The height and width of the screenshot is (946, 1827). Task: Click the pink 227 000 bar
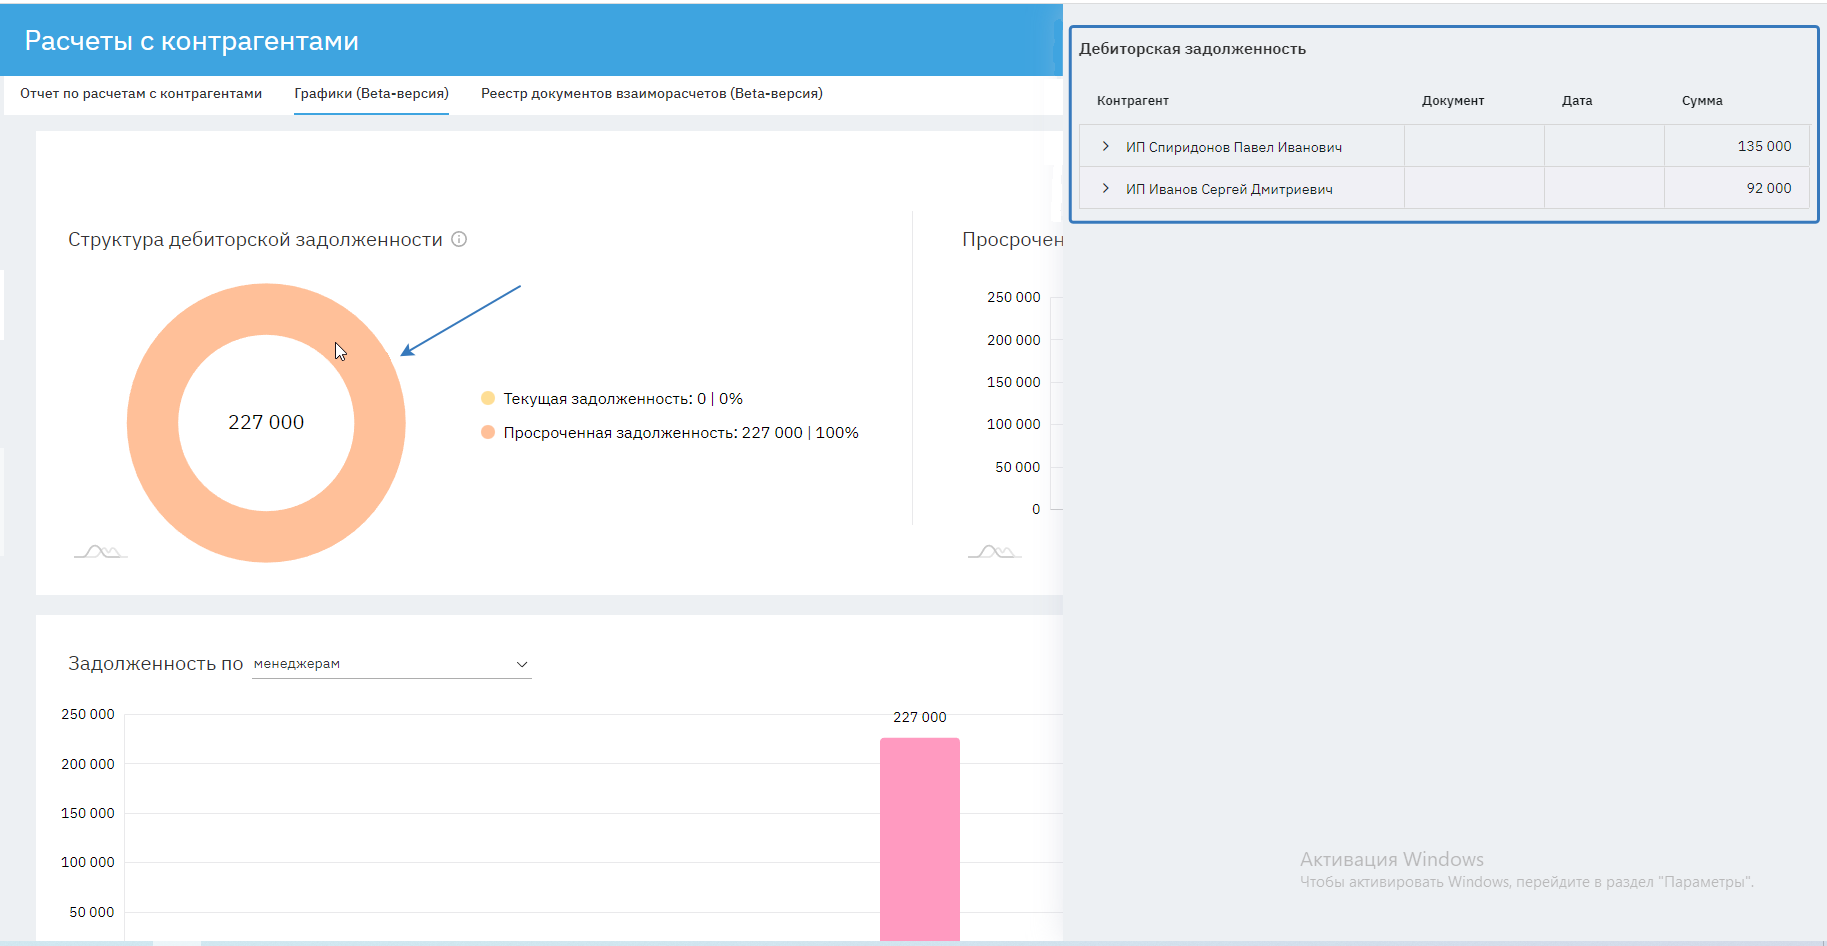click(x=919, y=838)
